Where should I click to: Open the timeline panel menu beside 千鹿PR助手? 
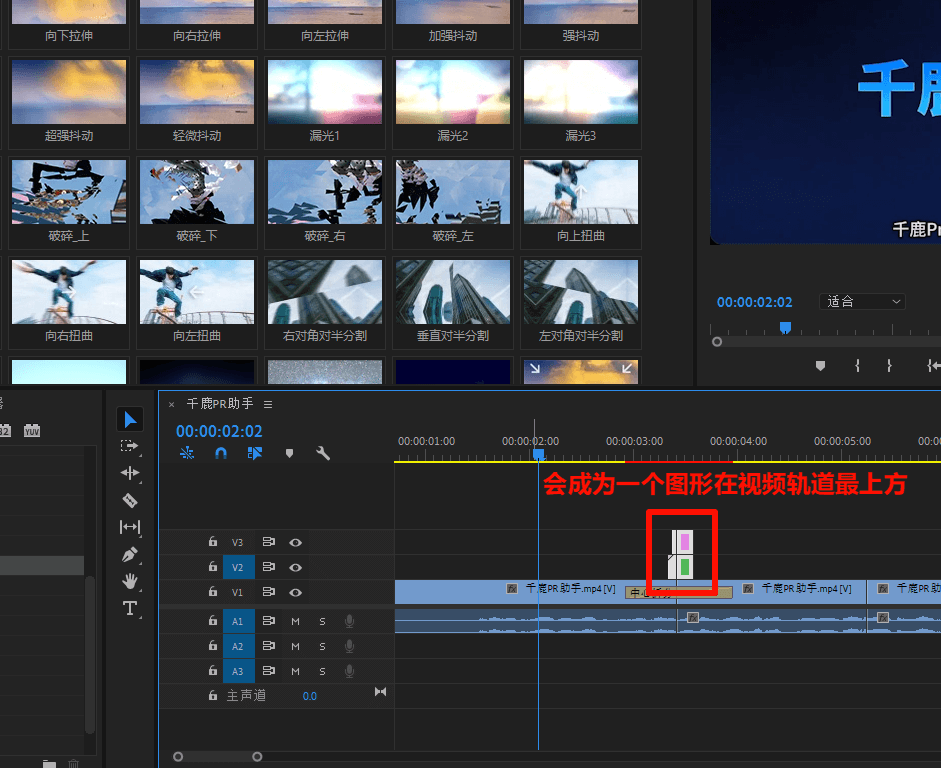tap(268, 404)
